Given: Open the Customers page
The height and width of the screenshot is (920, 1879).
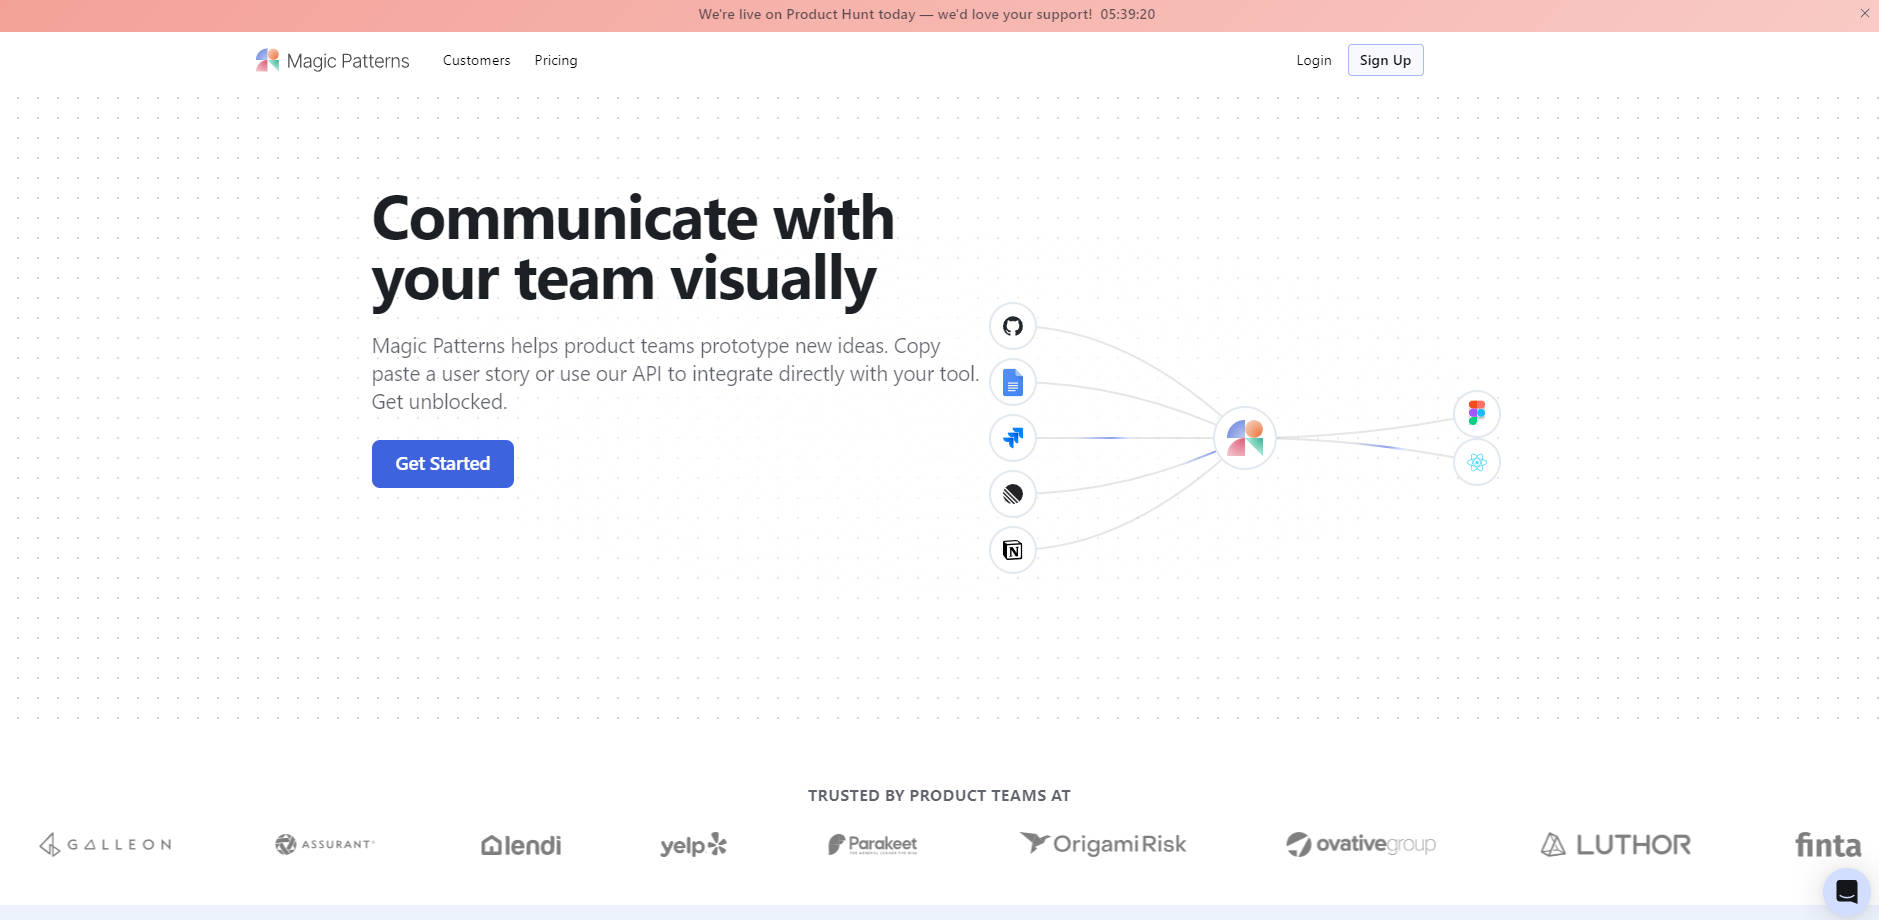Looking at the screenshot, I should 476,61.
